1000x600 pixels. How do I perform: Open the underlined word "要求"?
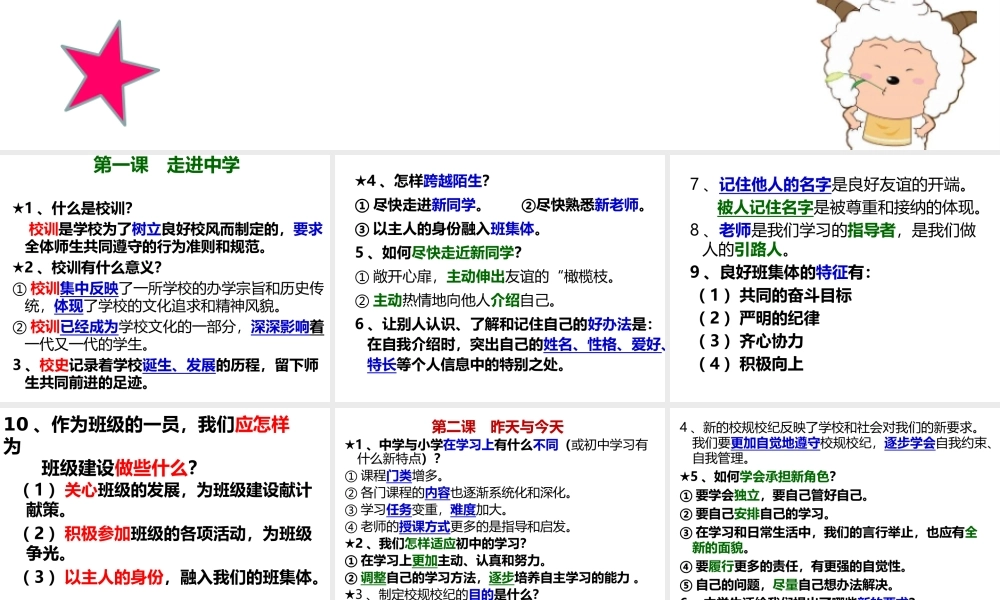click(308, 229)
